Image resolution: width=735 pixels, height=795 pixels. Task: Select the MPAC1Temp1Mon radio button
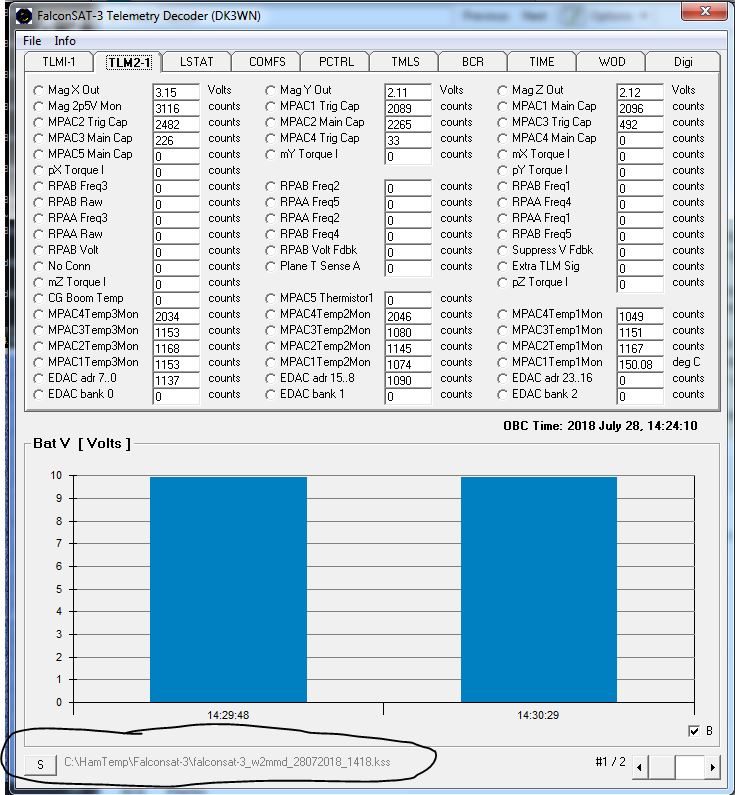click(x=502, y=363)
